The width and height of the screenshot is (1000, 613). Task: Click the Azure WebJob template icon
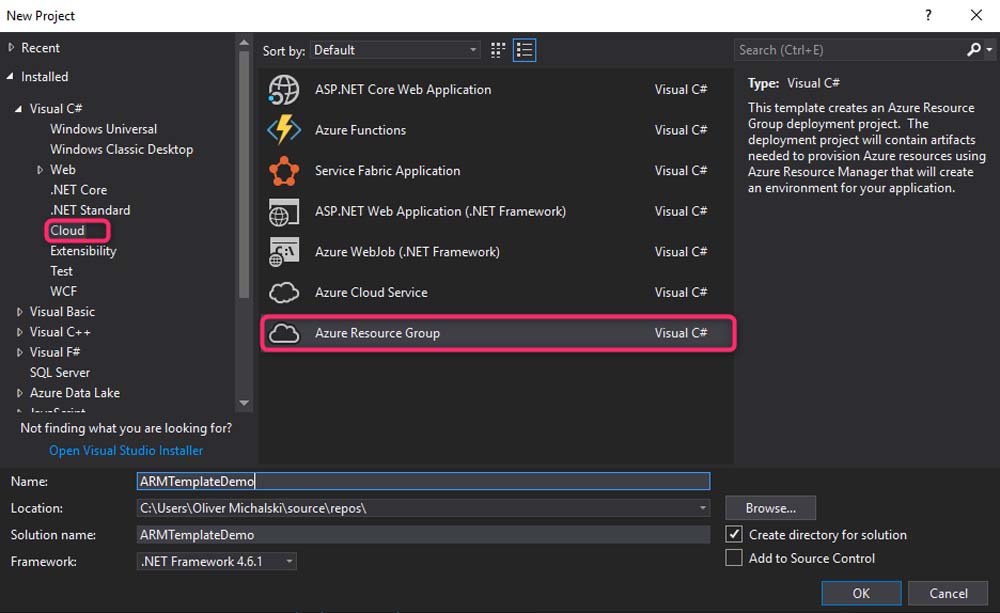pyautogui.click(x=284, y=252)
